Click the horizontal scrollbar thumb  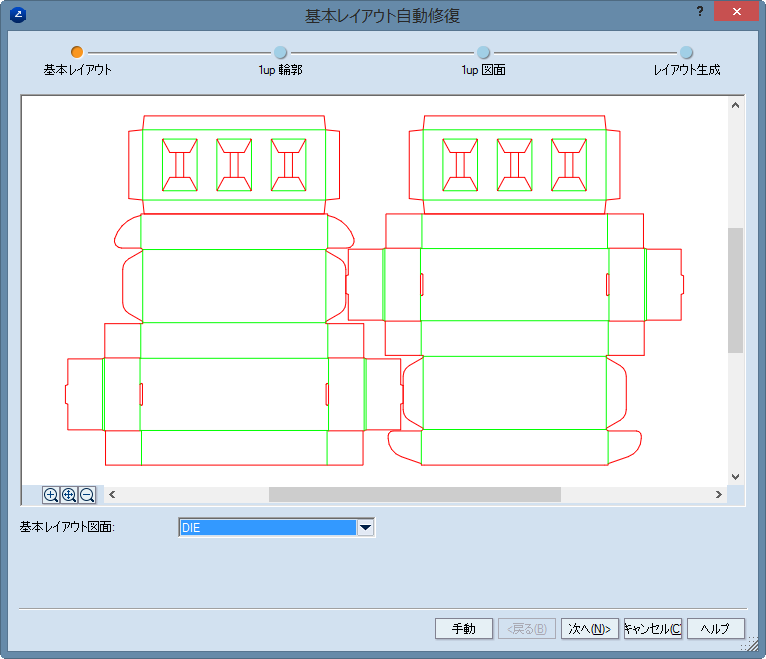pyautogui.click(x=415, y=494)
